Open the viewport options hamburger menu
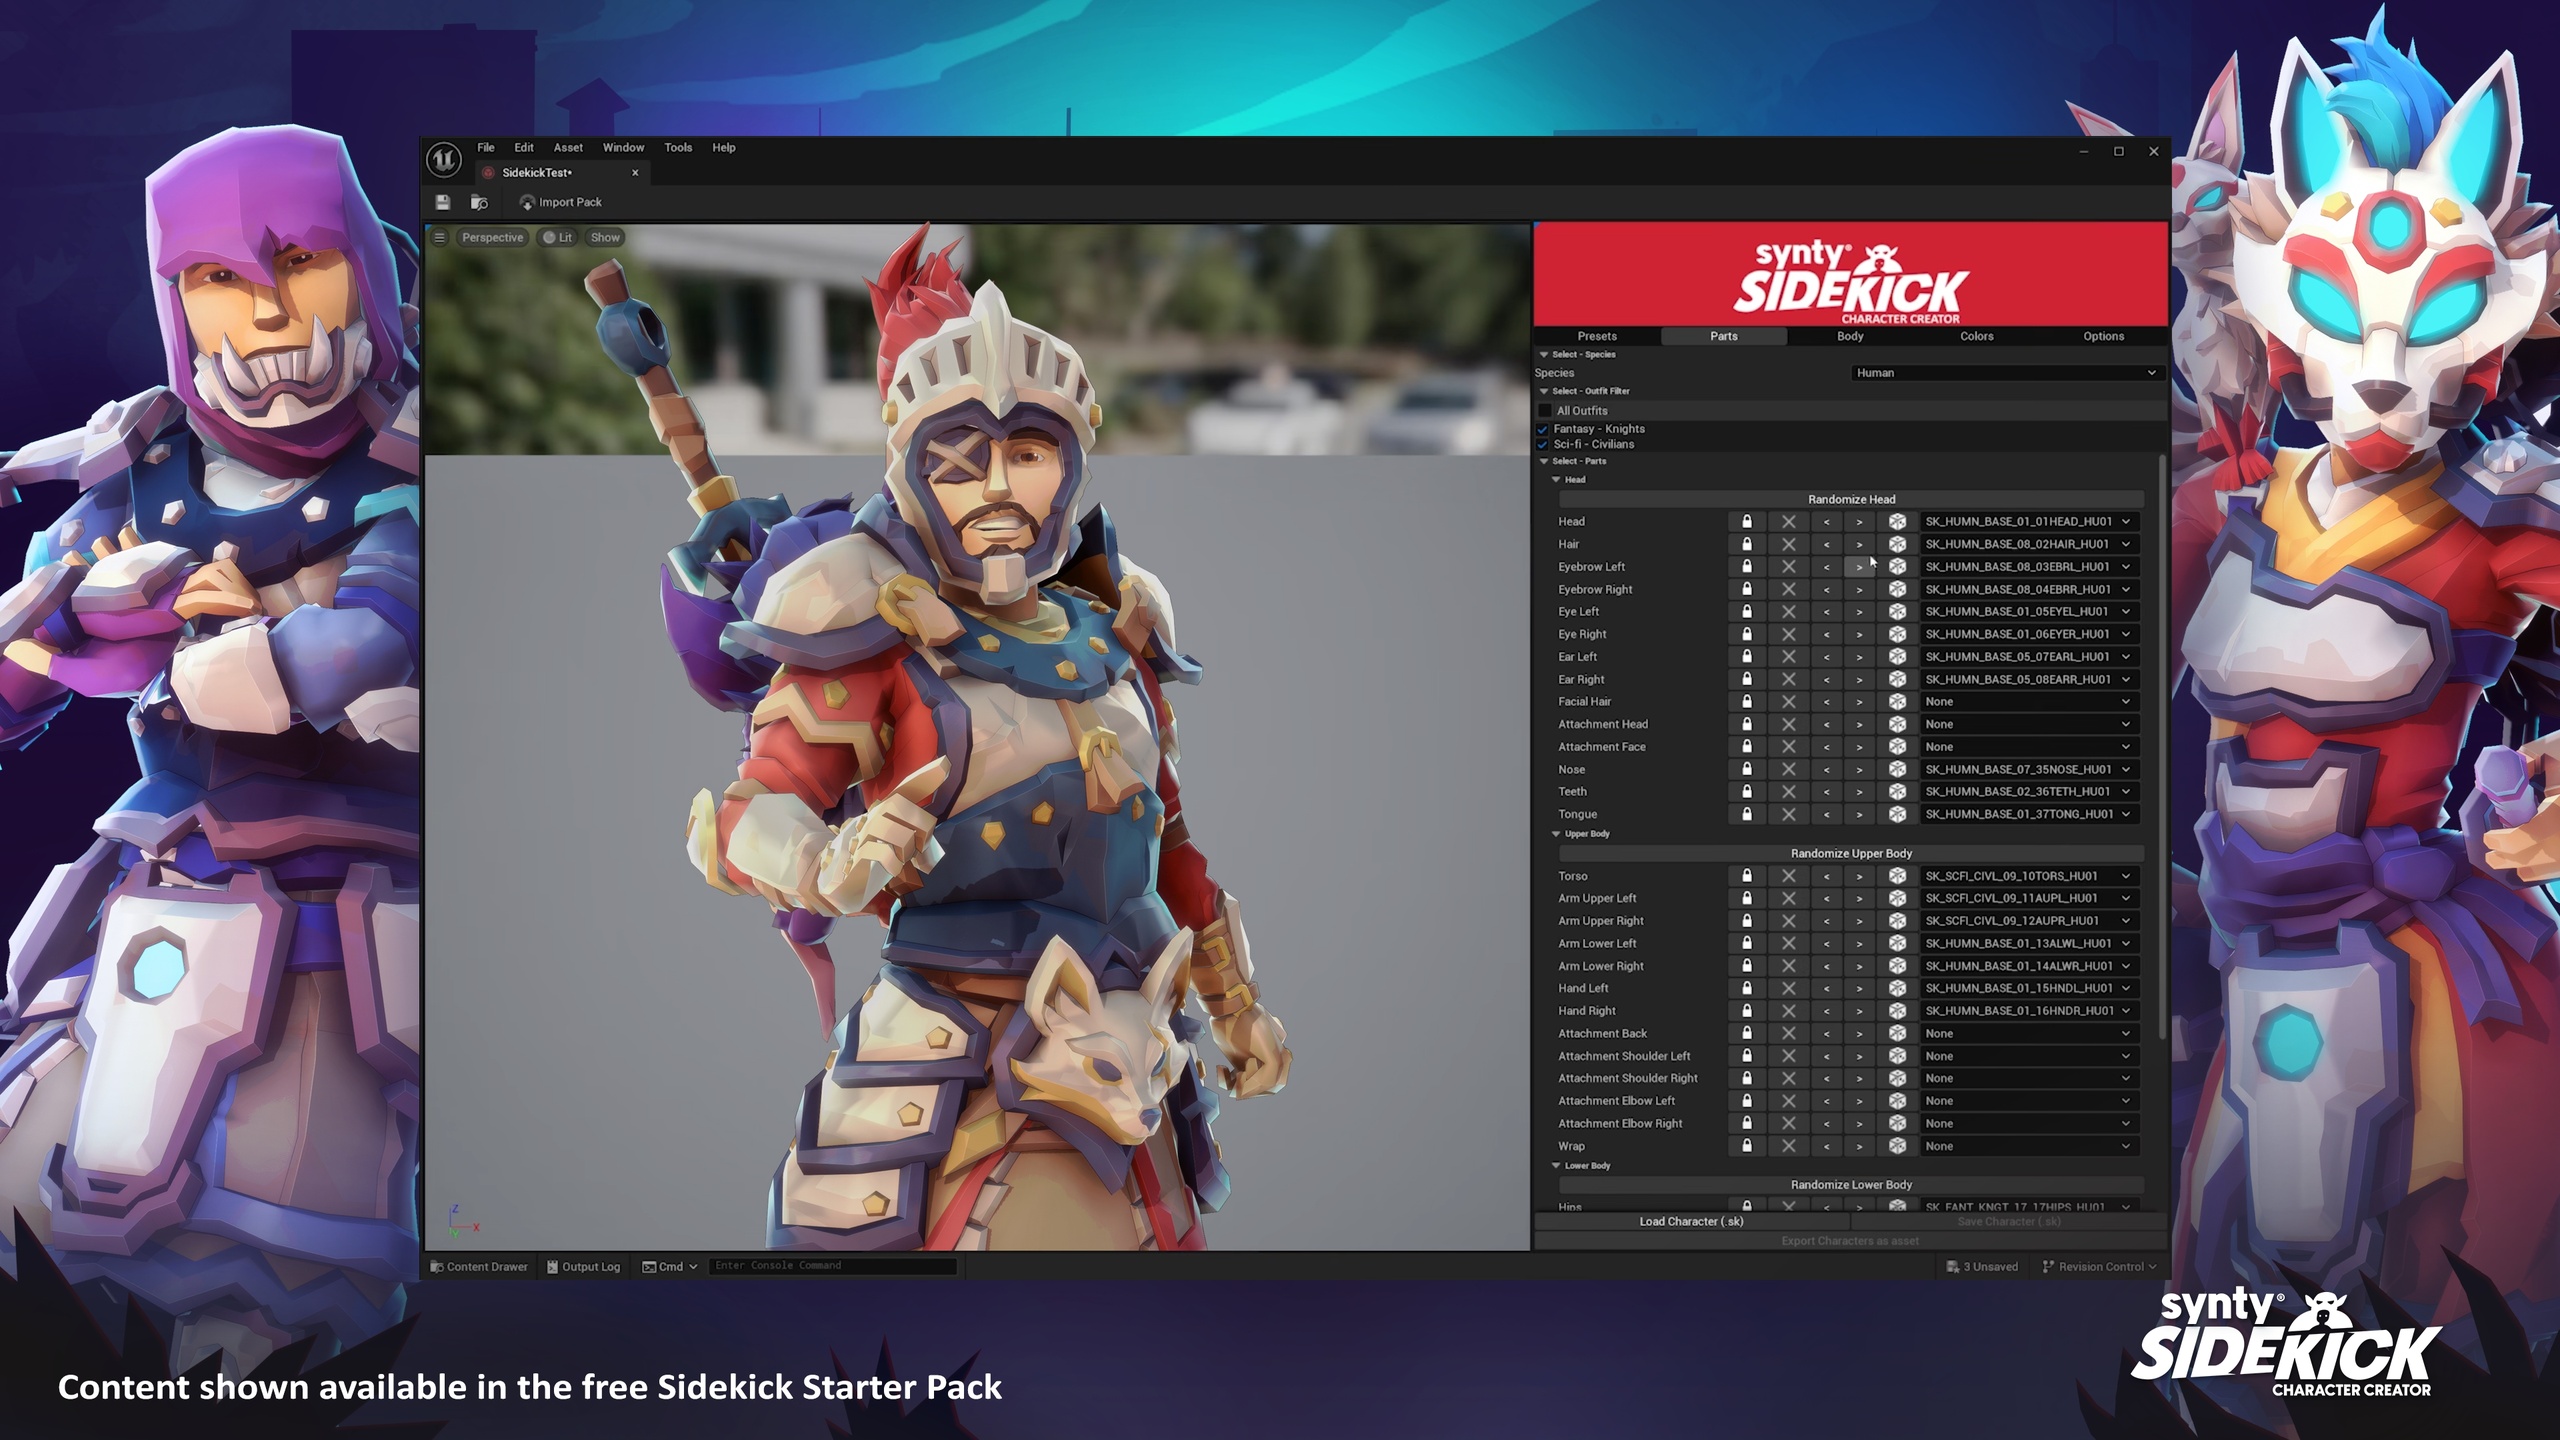Screen dimensions: 2560x1440 (439, 238)
